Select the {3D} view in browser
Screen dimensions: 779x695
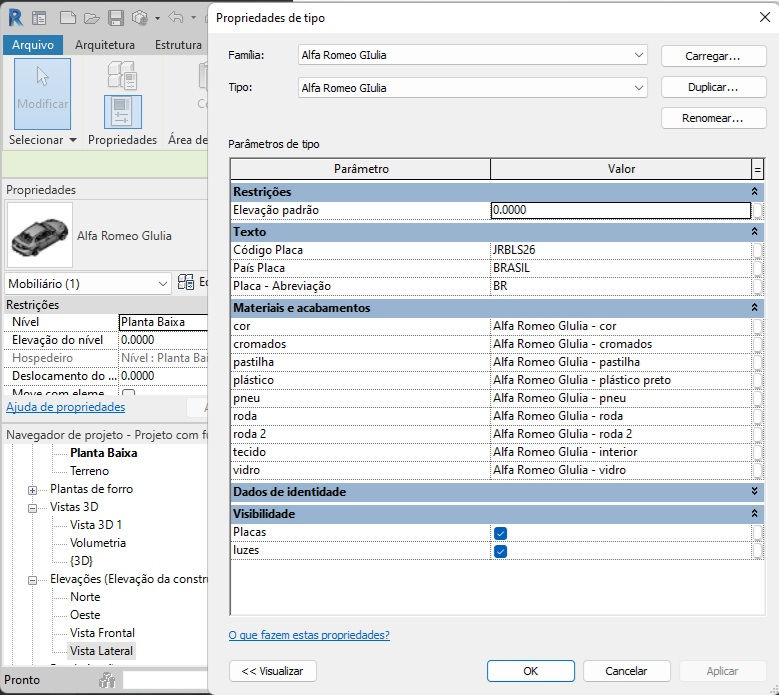[x=81, y=561]
